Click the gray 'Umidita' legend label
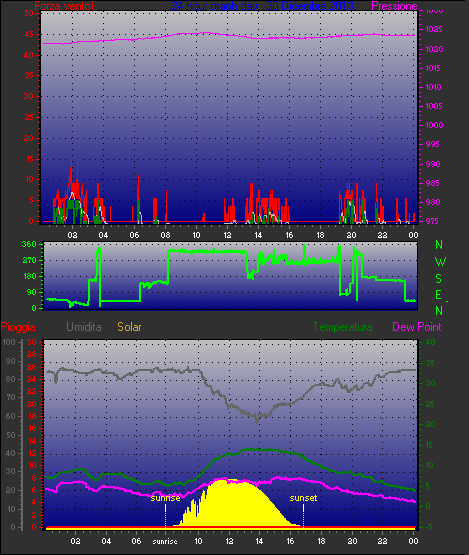The image size is (469, 555). (84, 327)
